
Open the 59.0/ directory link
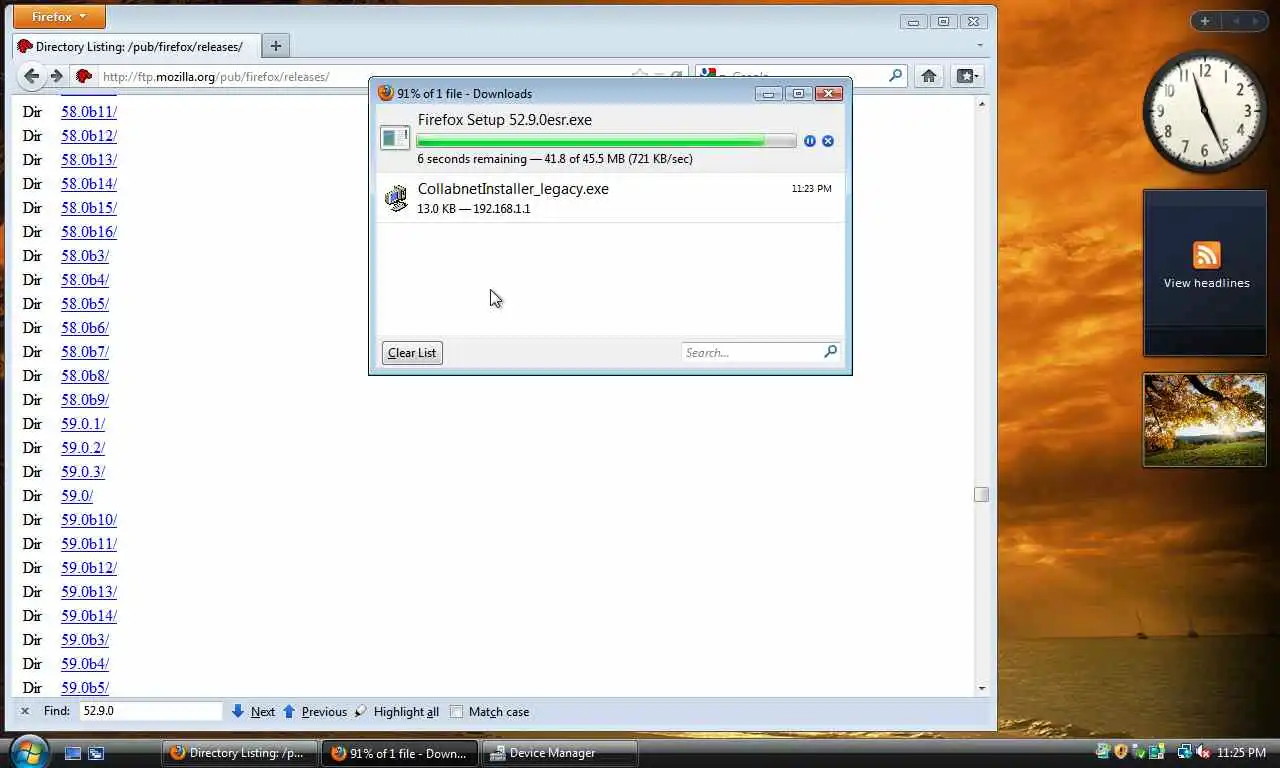[x=77, y=496]
